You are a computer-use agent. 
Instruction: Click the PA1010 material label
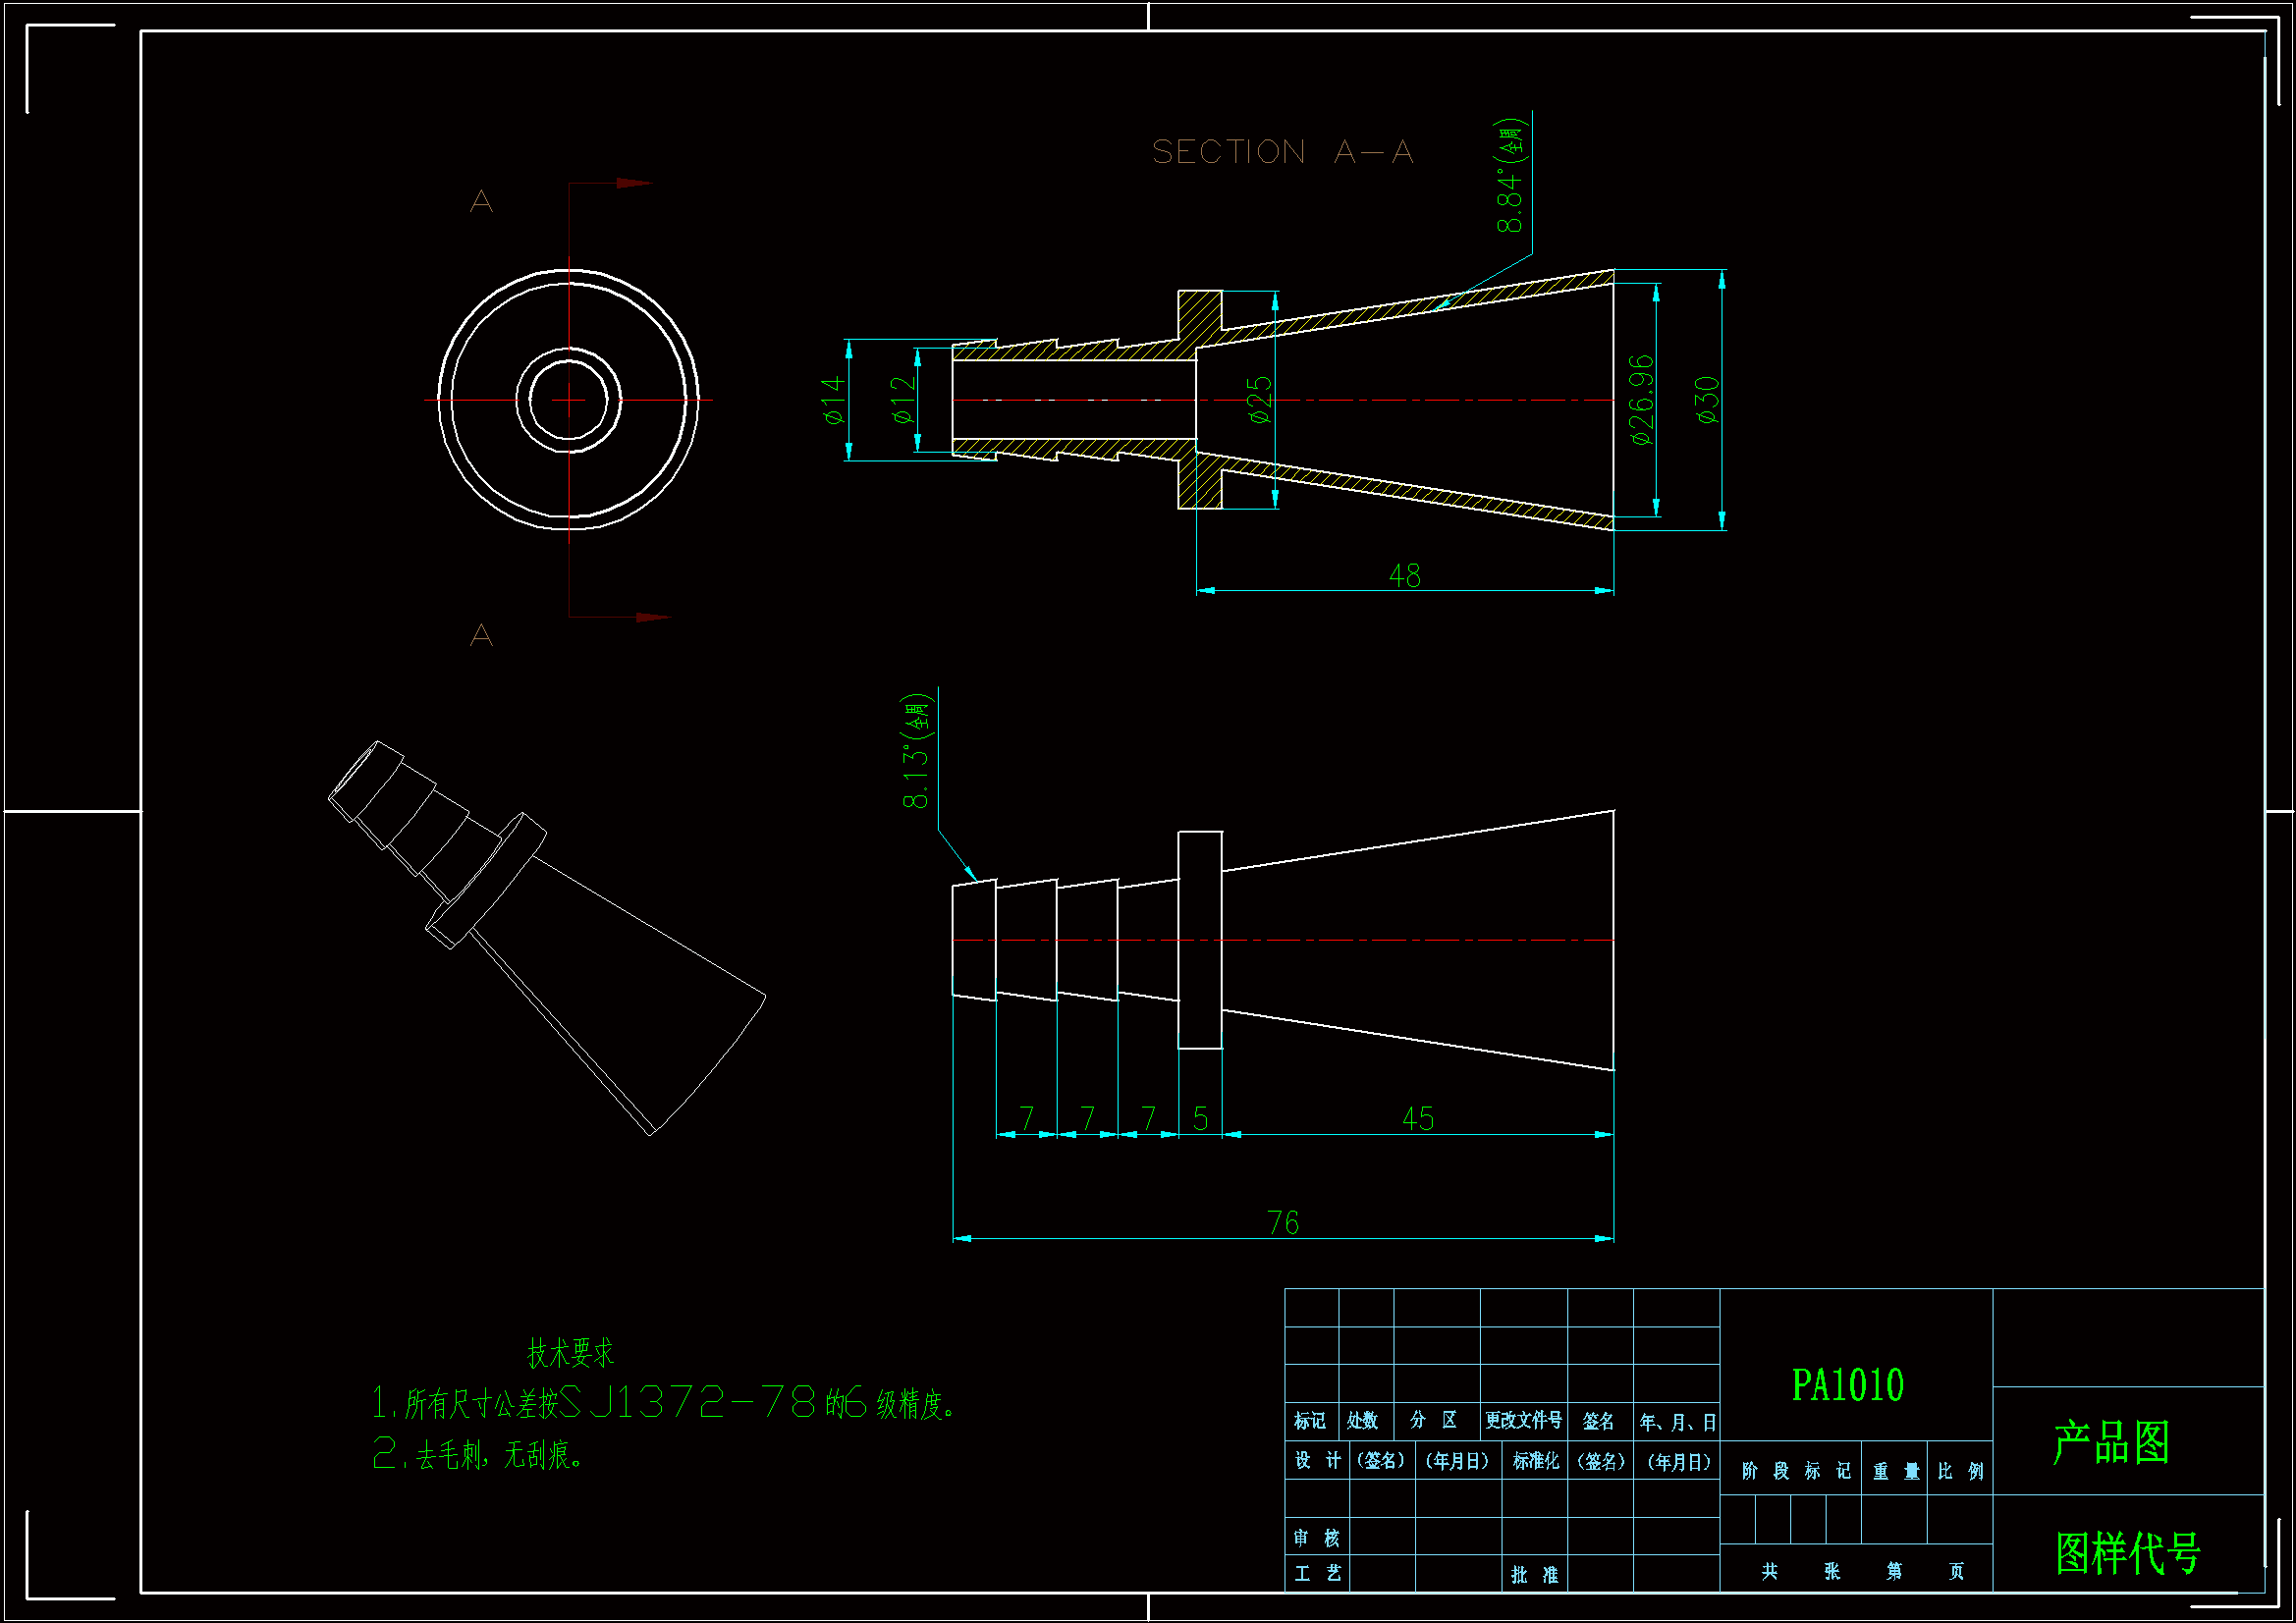click(1847, 1386)
